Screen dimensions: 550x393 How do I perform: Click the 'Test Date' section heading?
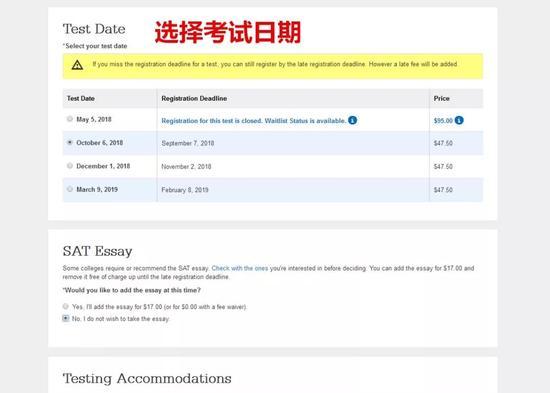coord(94,29)
